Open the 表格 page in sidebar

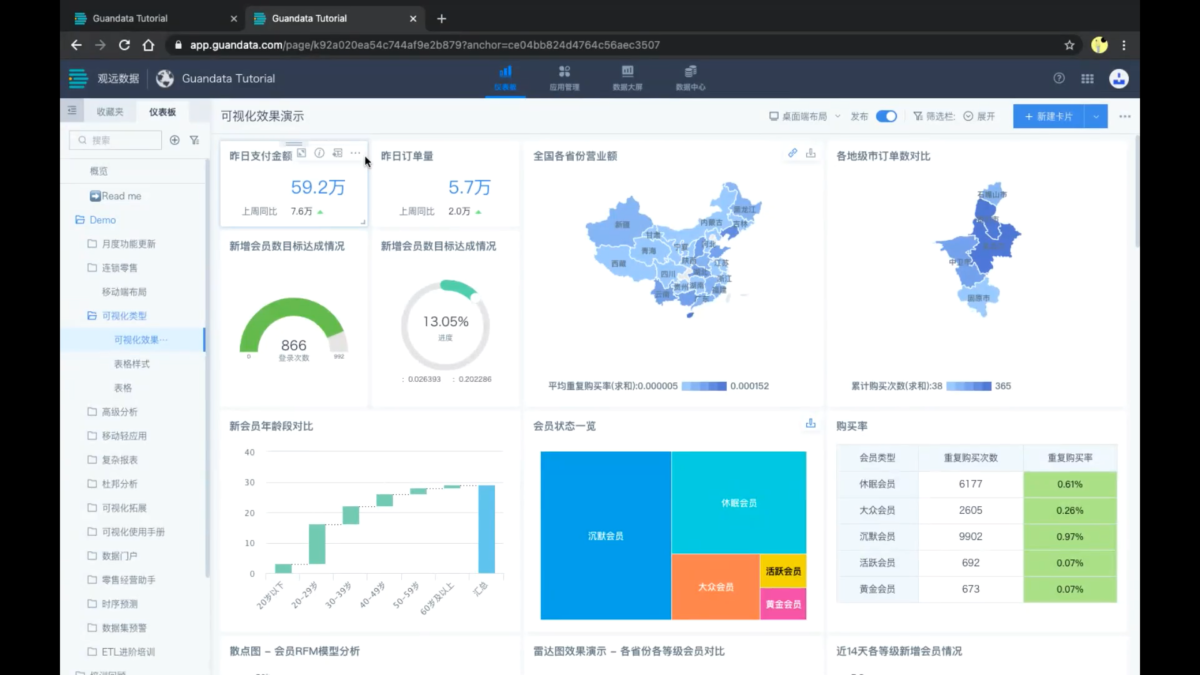coord(122,388)
